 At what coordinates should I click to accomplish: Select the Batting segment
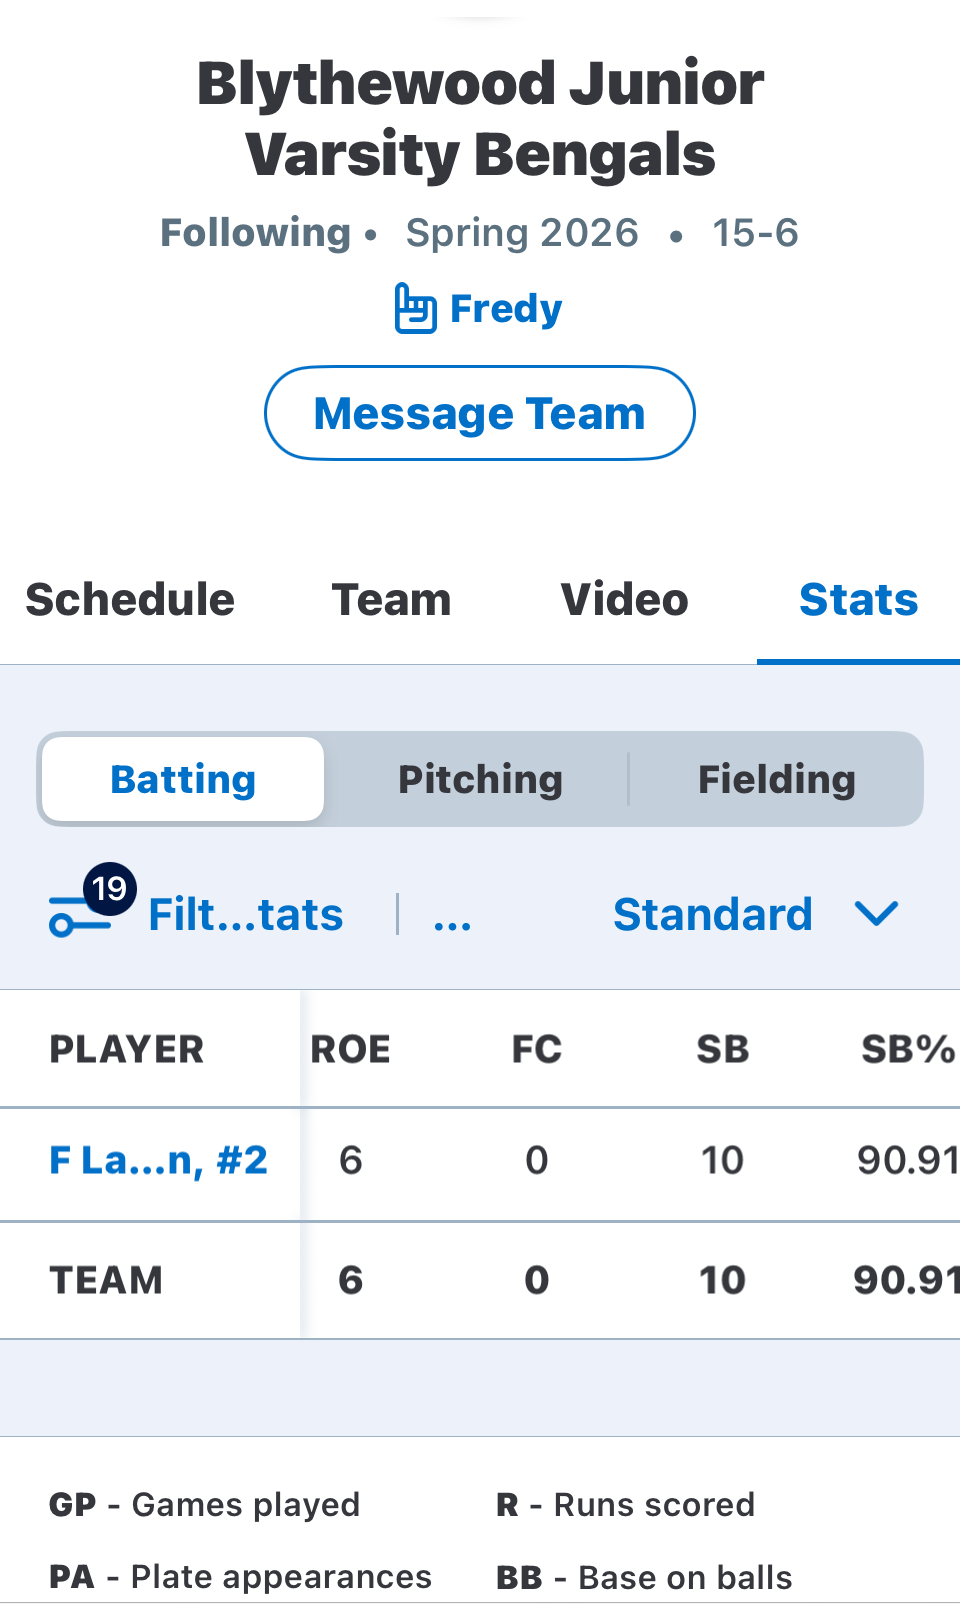[x=183, y=779]
